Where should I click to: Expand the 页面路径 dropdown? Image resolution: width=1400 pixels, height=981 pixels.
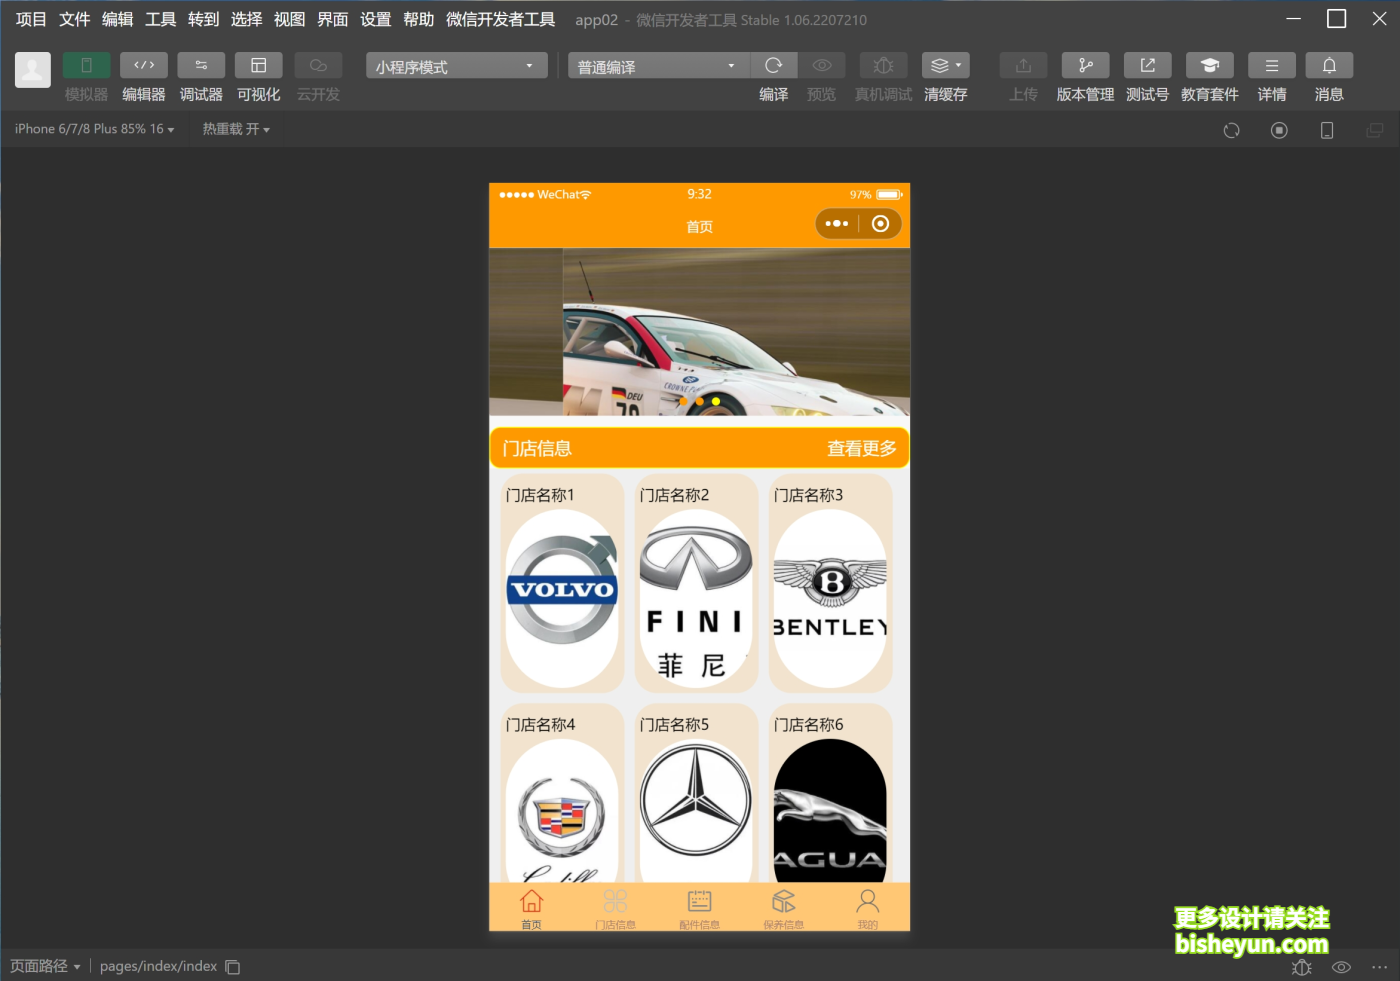[45, 966]
